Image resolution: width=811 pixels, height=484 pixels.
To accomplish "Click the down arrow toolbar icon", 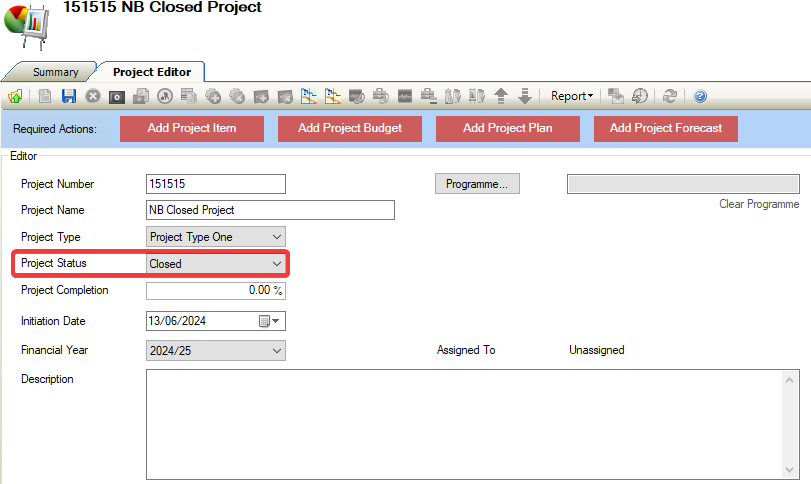I will pos(524,97).
